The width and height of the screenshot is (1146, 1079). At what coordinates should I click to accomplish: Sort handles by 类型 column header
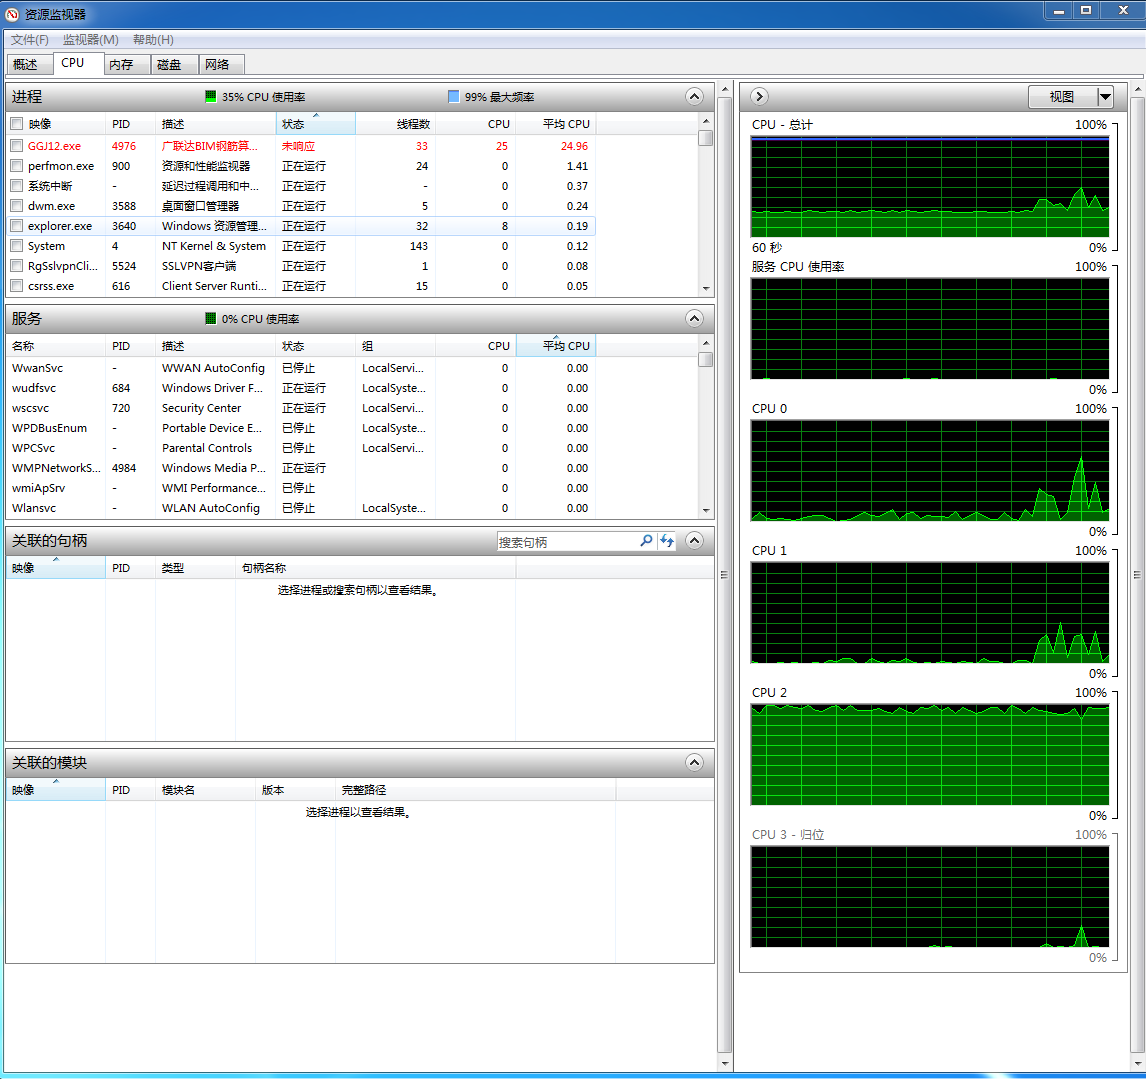[195, 568]
